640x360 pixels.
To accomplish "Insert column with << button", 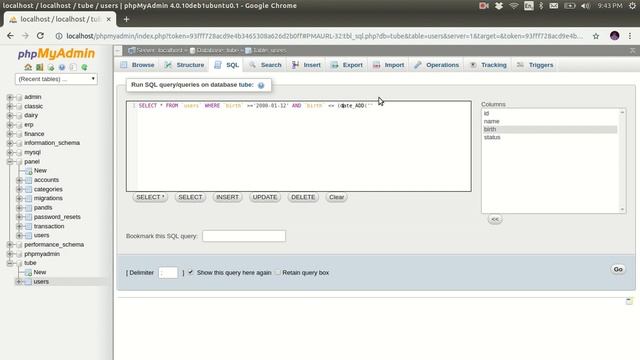I will [x=495, y=220].
